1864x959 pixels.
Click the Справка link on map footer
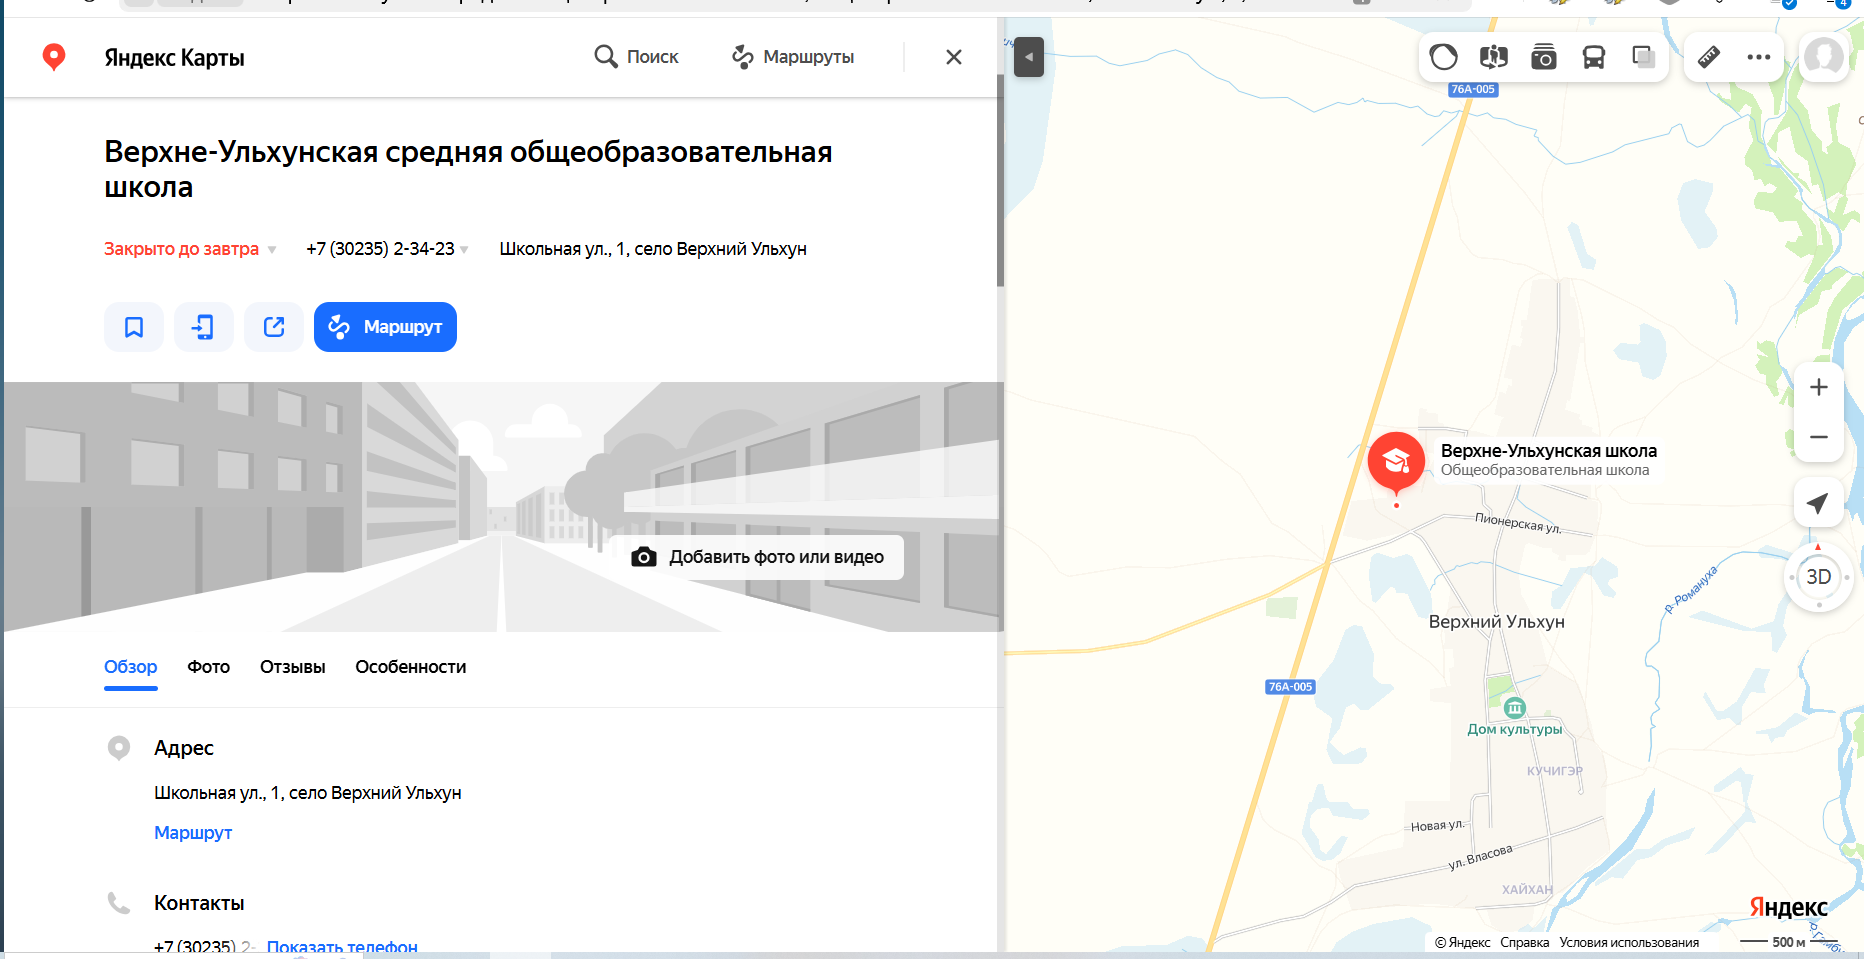1525,942
